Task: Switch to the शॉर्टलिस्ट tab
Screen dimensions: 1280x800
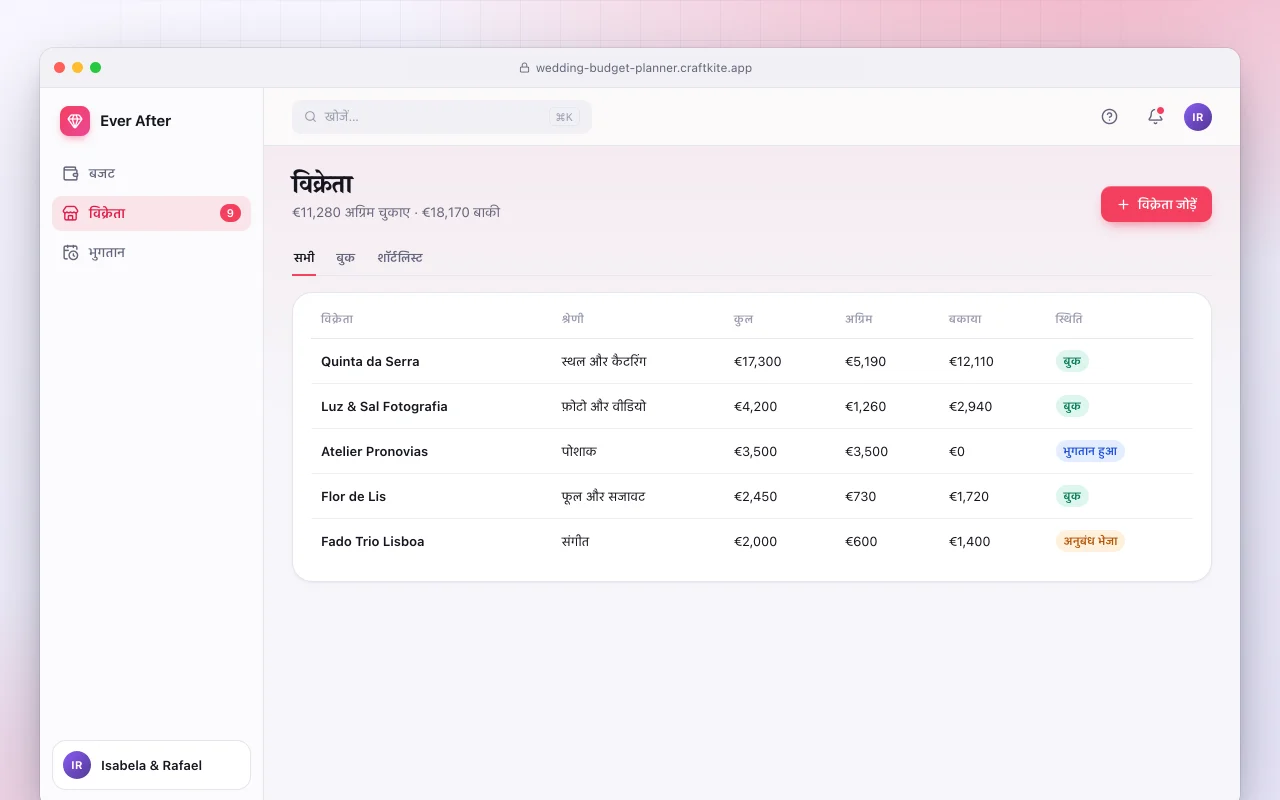Action: pyautogui.click(x=400, y=258)
